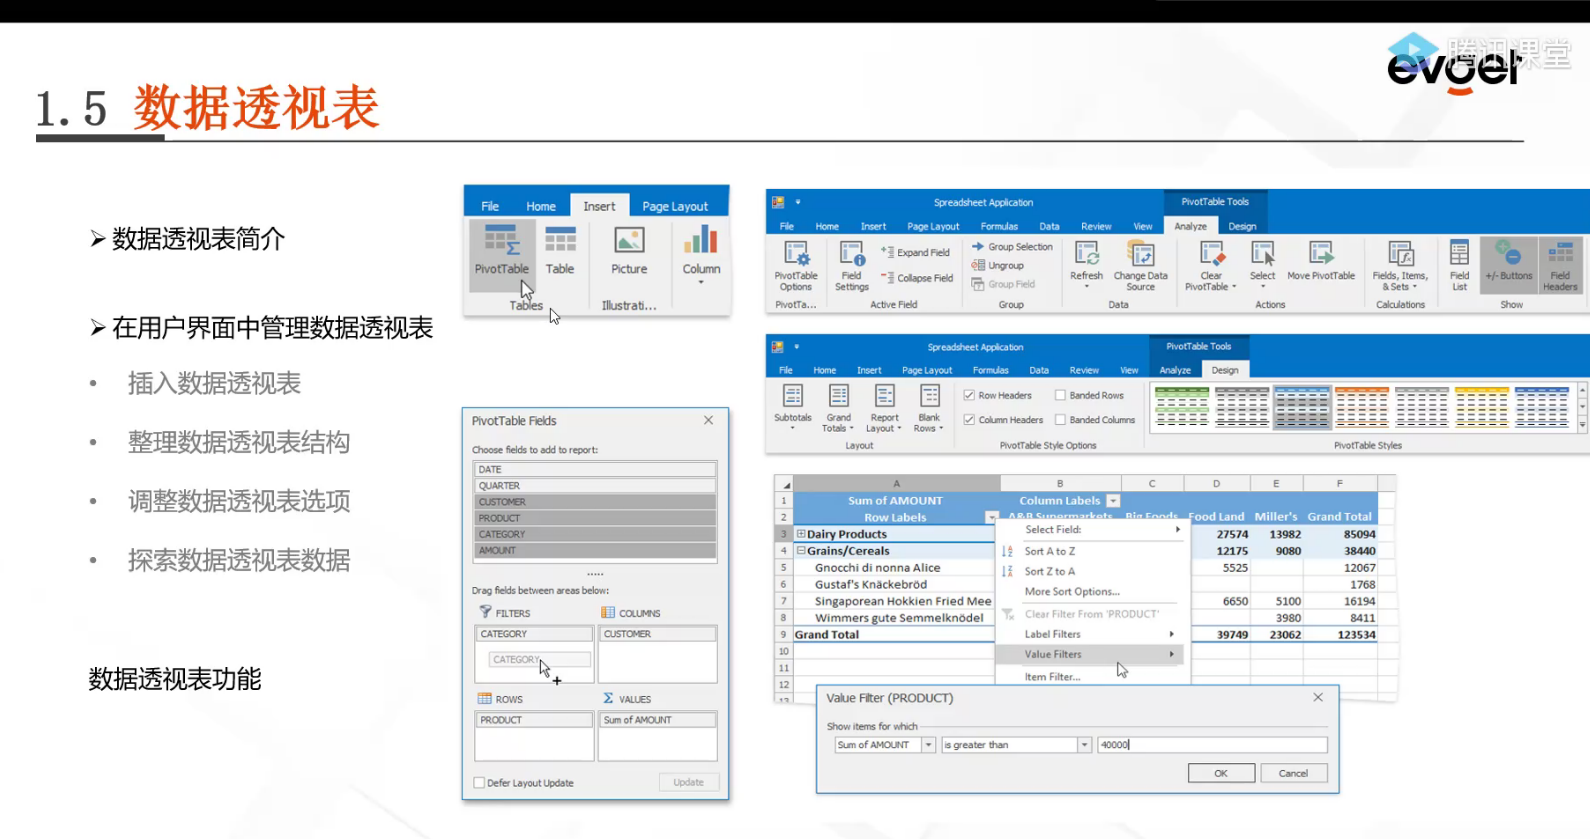Select the DATE field in field list
This screenshot has width=1590, height=839.
point(595,469)
